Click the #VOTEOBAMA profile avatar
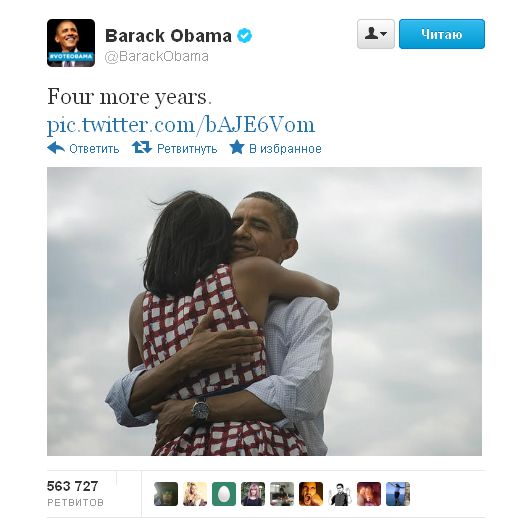This screenshot has height=526, width=531. (x=71, y=43)
